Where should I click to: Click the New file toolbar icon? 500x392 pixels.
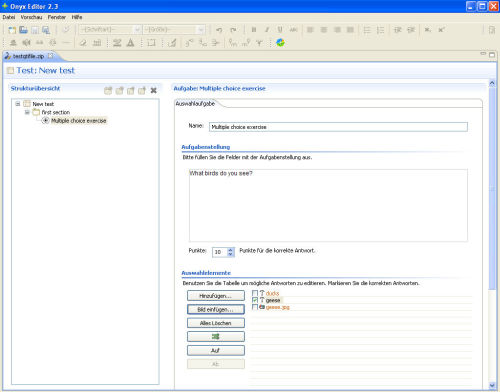tap(12, 30)
